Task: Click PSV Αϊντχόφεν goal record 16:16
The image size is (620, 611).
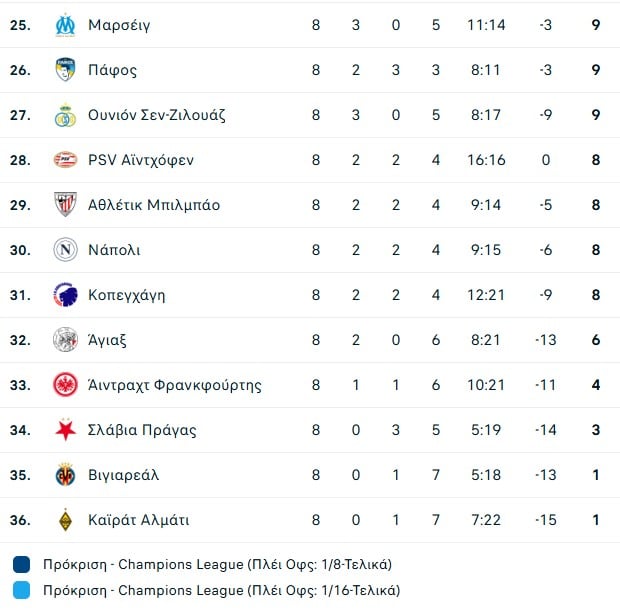Action: click(x=486, y=160)
